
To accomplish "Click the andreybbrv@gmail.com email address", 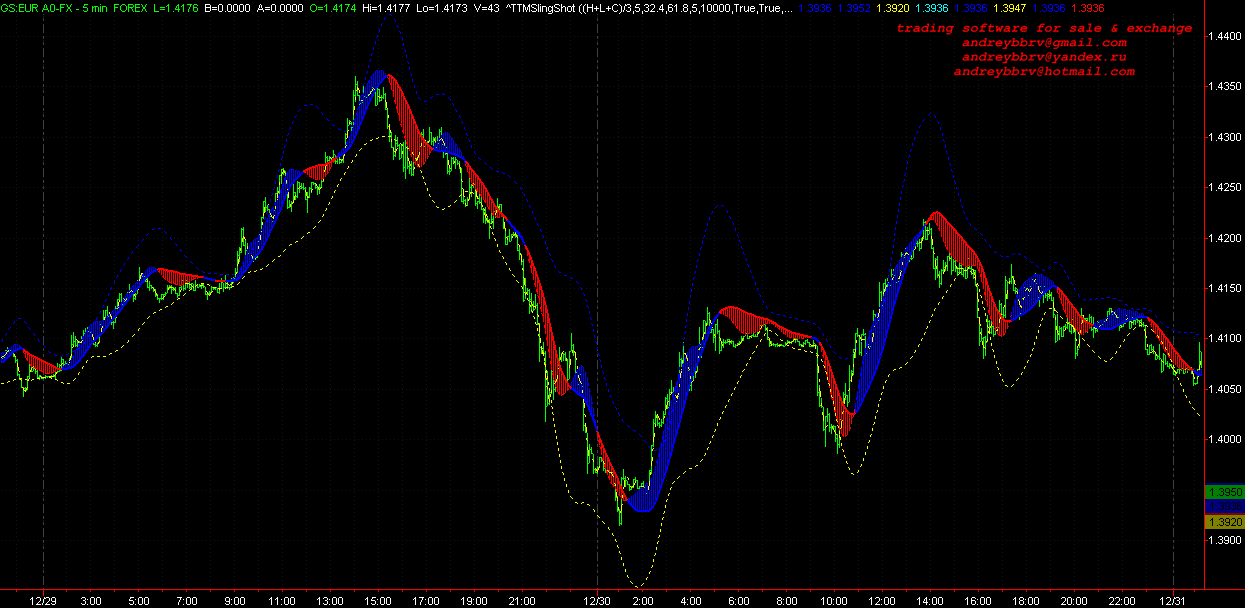I will coord(1044,43).
